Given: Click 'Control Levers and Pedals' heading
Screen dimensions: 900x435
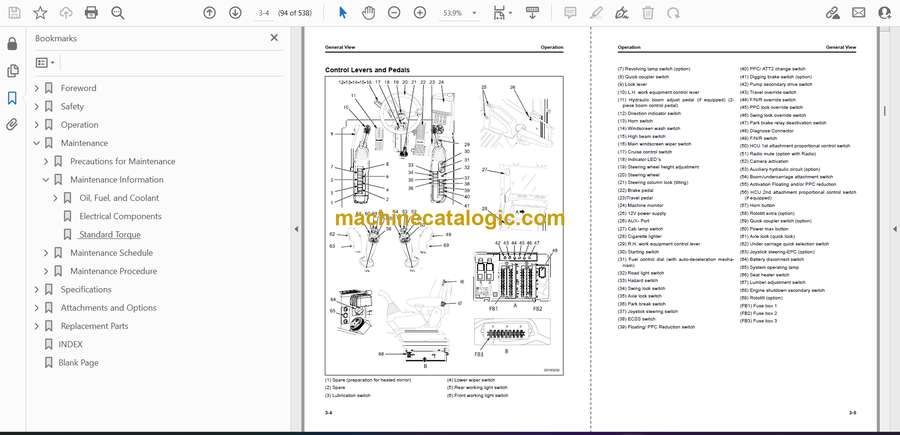Looking at the screenshot, I should coord(367,70).
